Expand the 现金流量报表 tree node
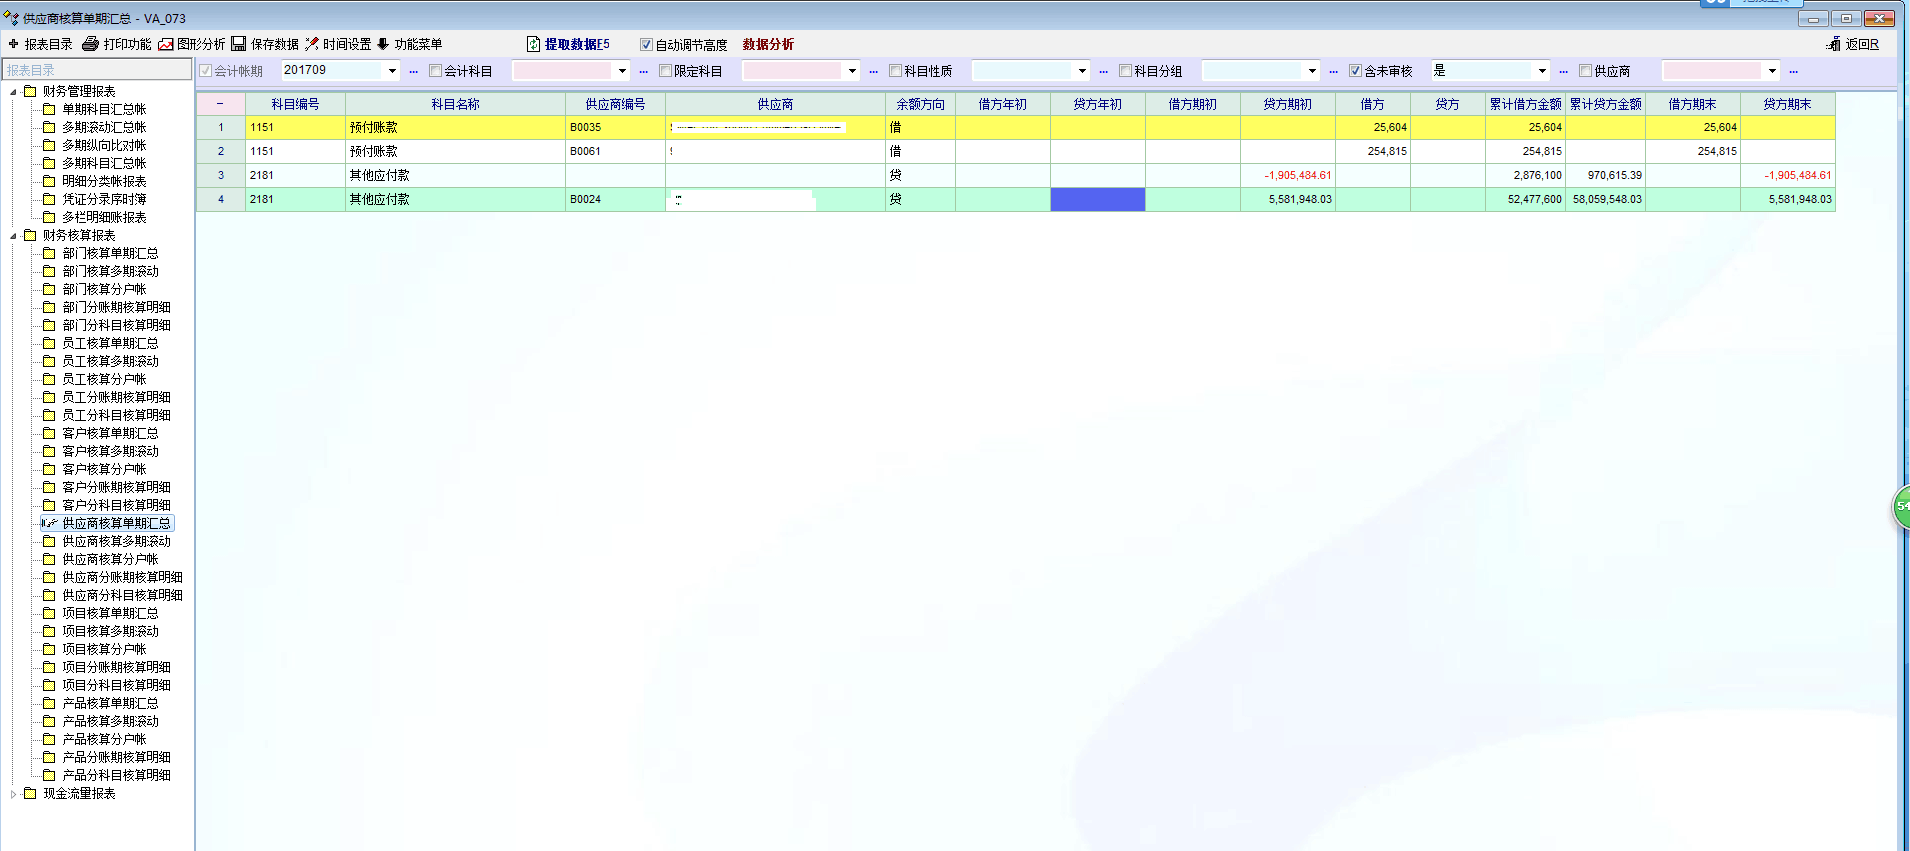1910x851 pixels. click(13, 794)
